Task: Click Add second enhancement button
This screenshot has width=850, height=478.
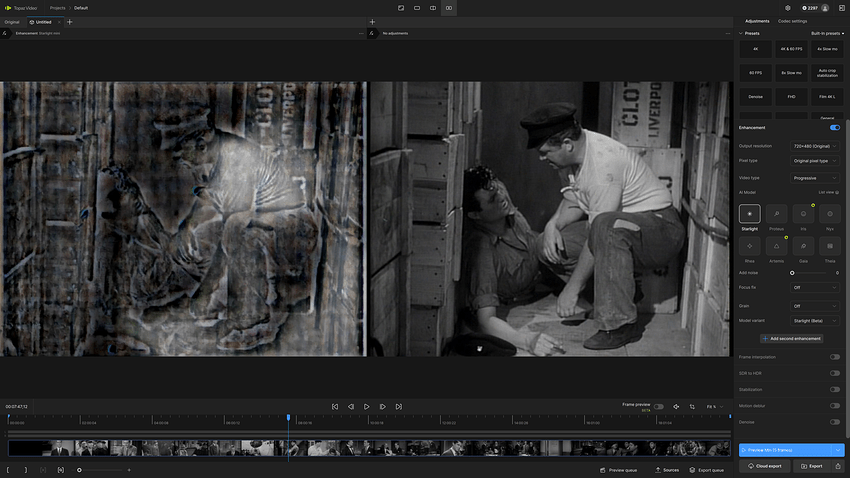Action: (x=791, y=338)
